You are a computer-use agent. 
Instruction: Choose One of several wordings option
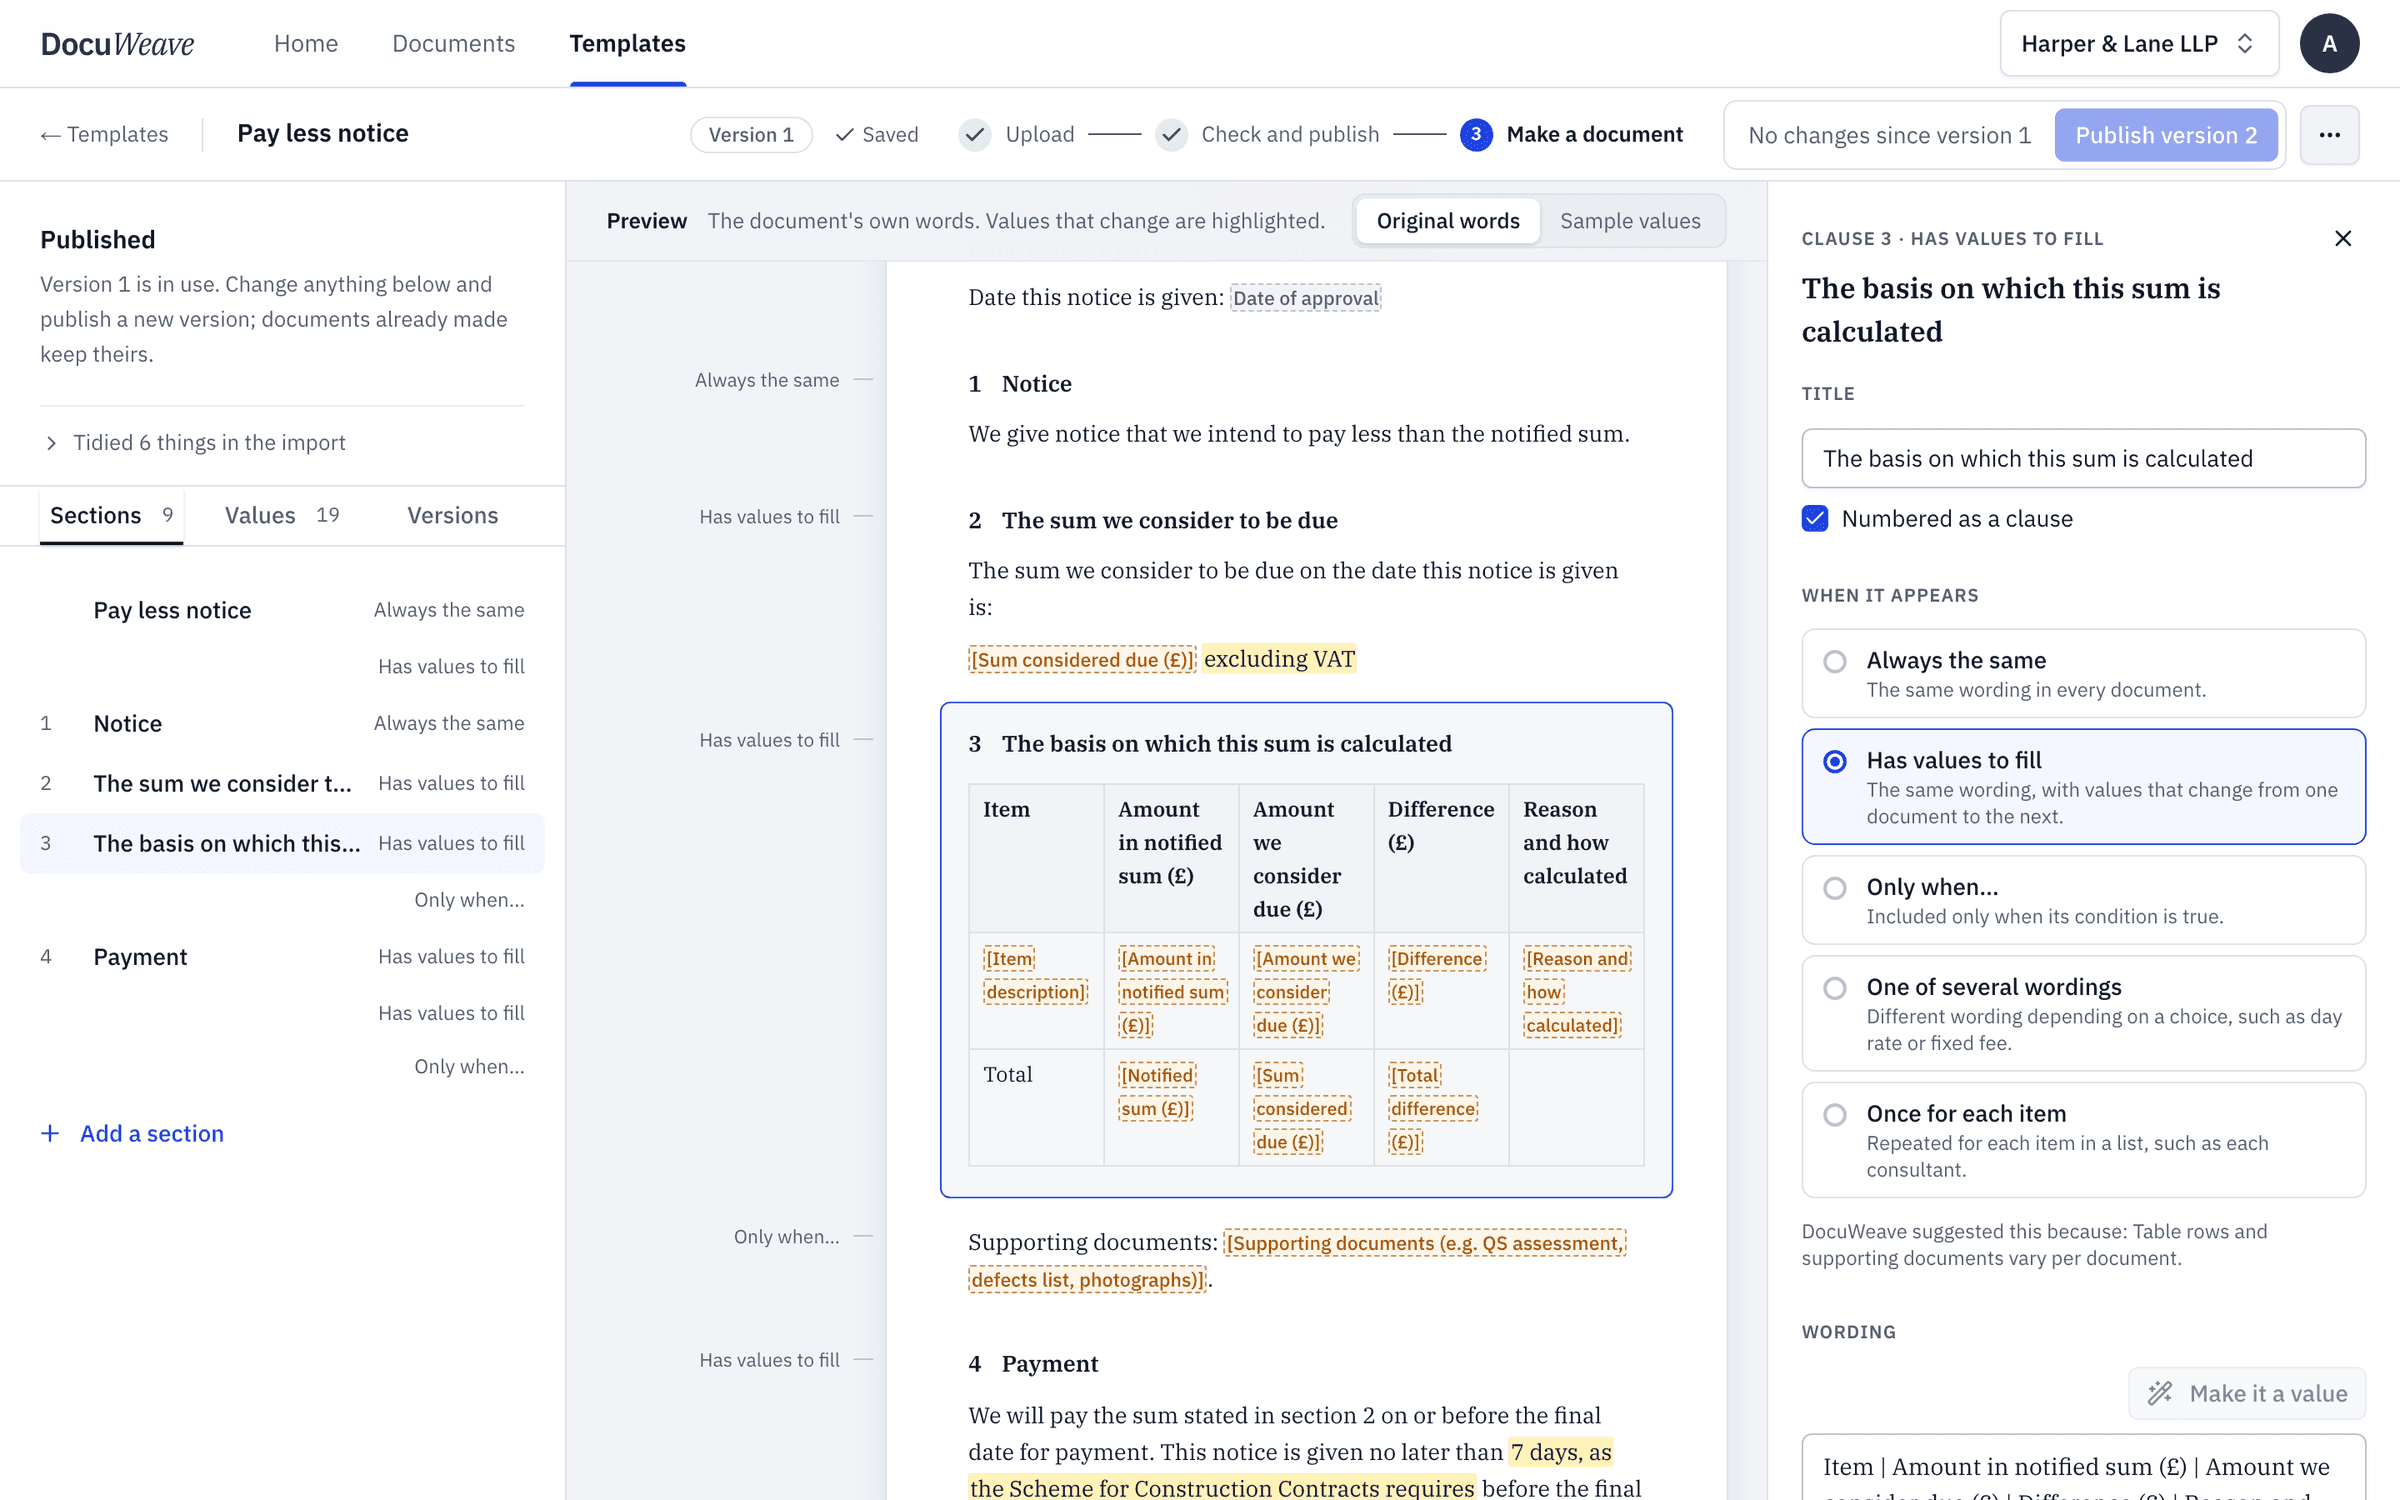2083,1013
